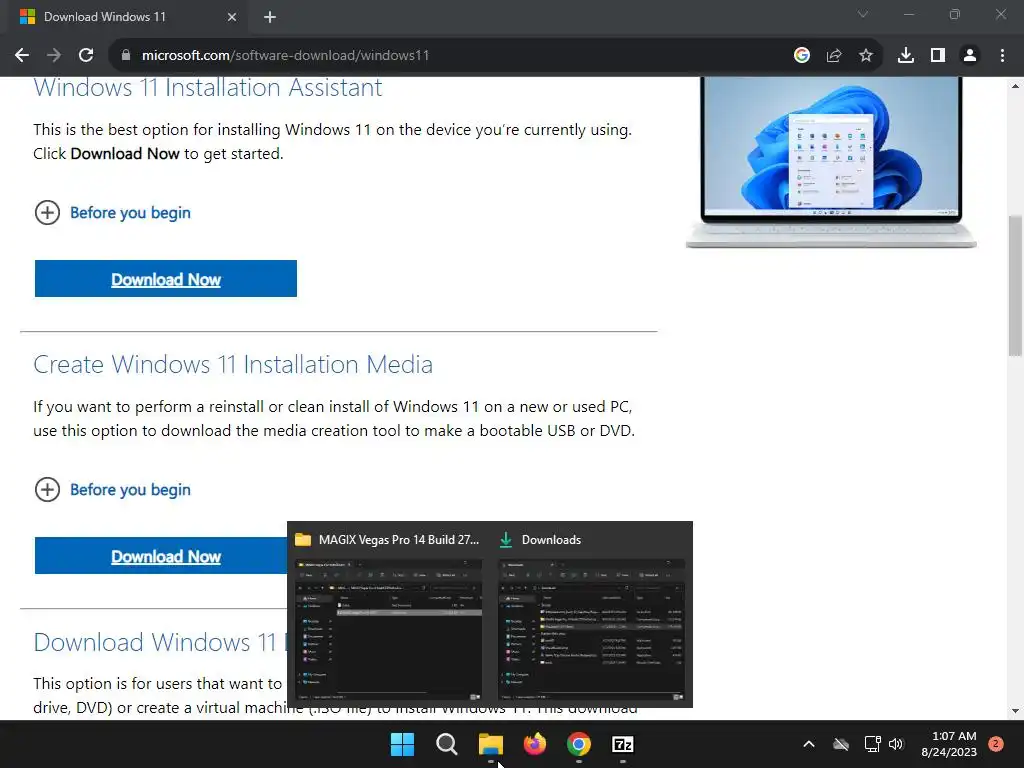This screenshot has width=1024, height=768.
Task: Open the Chrome three-dot menu
Action: tap(1002, 56)
